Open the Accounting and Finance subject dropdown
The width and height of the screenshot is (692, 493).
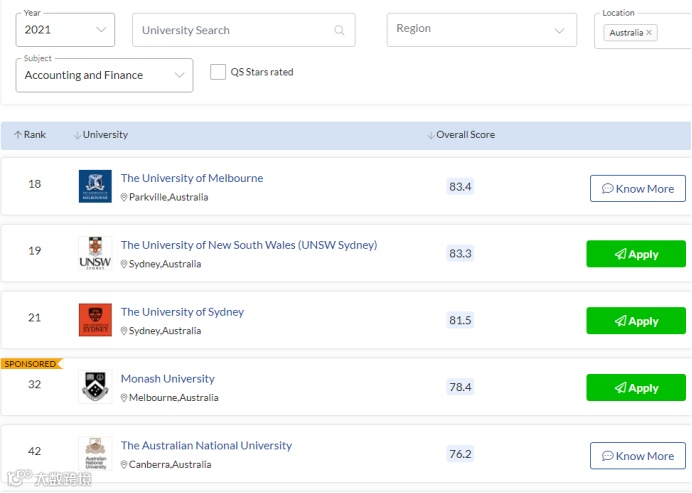point(104,75)
